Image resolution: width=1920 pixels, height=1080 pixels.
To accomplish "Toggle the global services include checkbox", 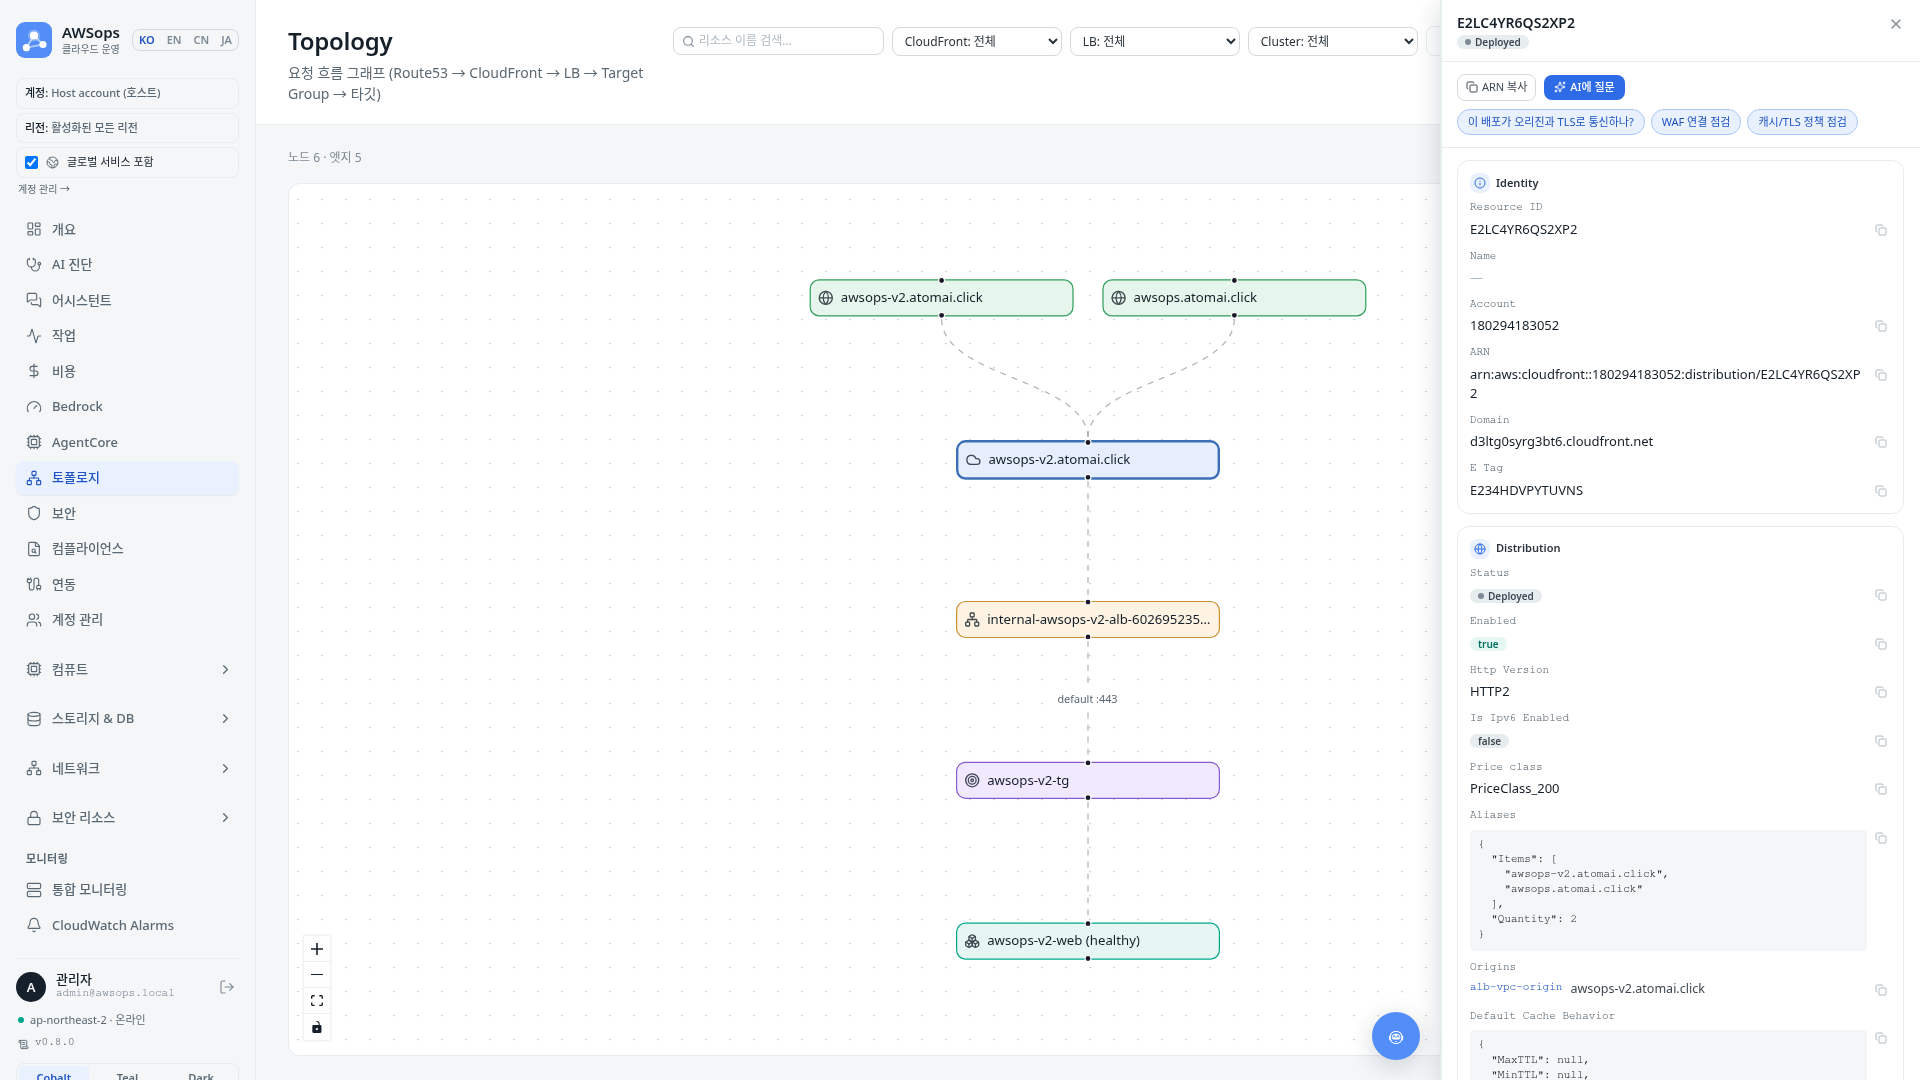I will pos(32,162).
